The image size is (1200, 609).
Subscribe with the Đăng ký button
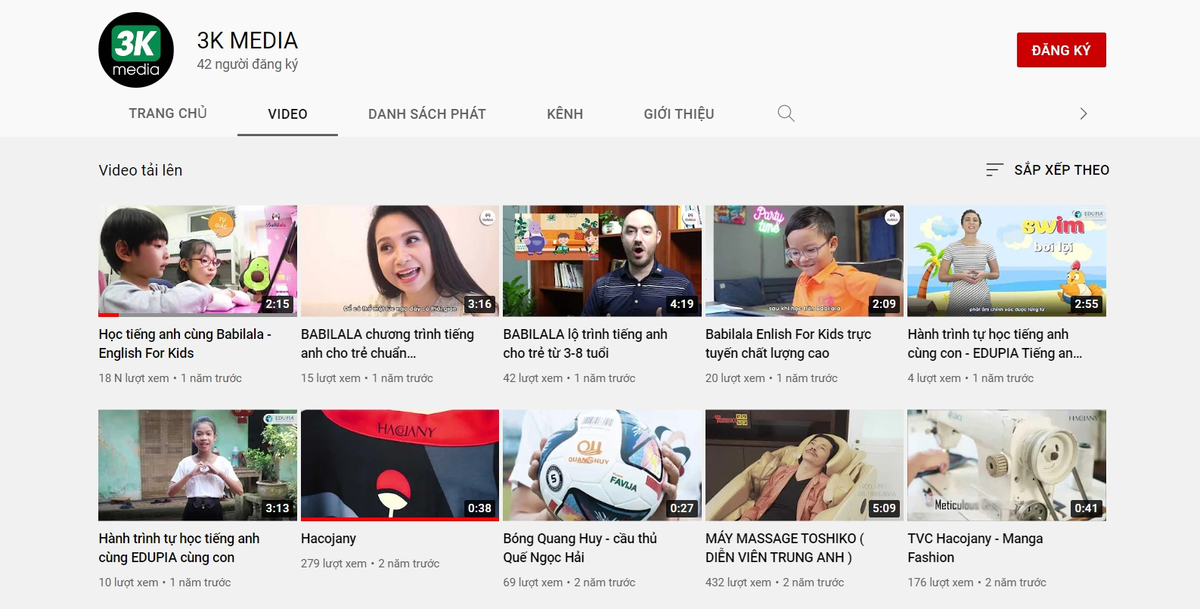pyautogui.click(x=1061, y=50)
